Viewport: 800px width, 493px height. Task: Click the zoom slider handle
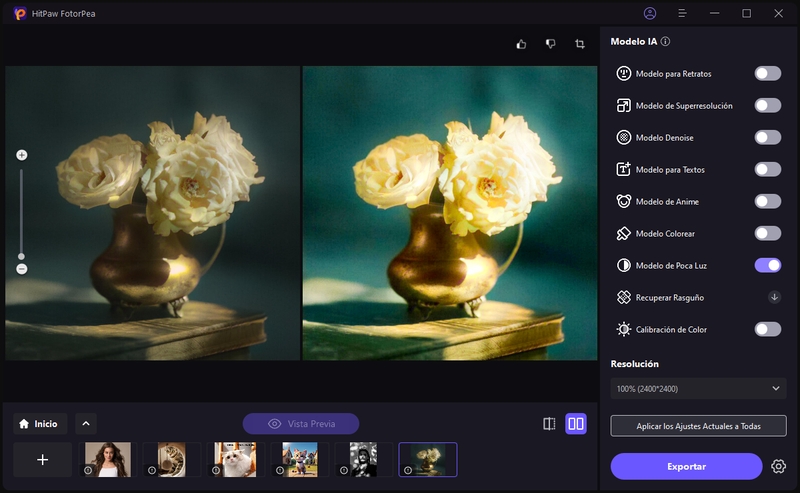(21, 257)
